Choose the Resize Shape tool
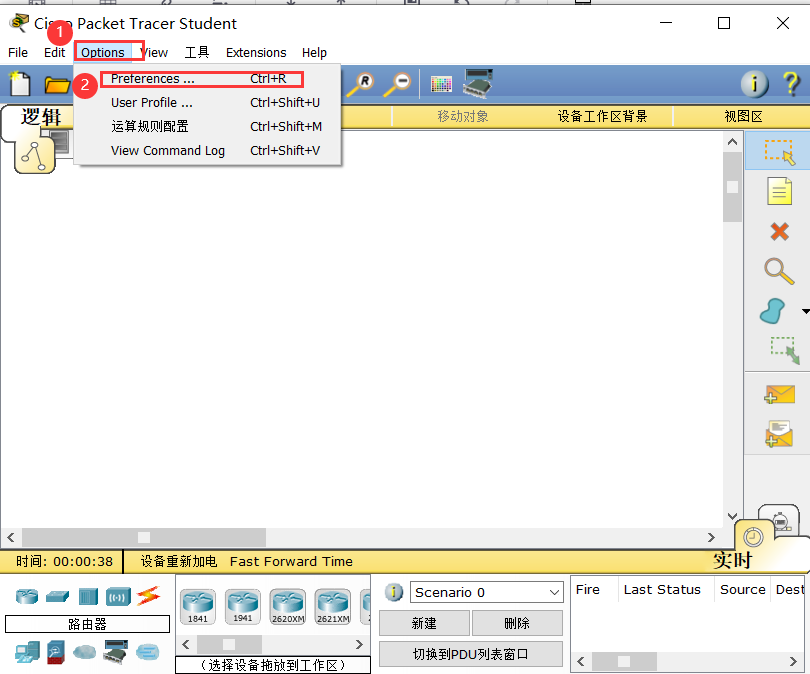Viewport: 810px width, 674px height. click(x=785, y=350)
